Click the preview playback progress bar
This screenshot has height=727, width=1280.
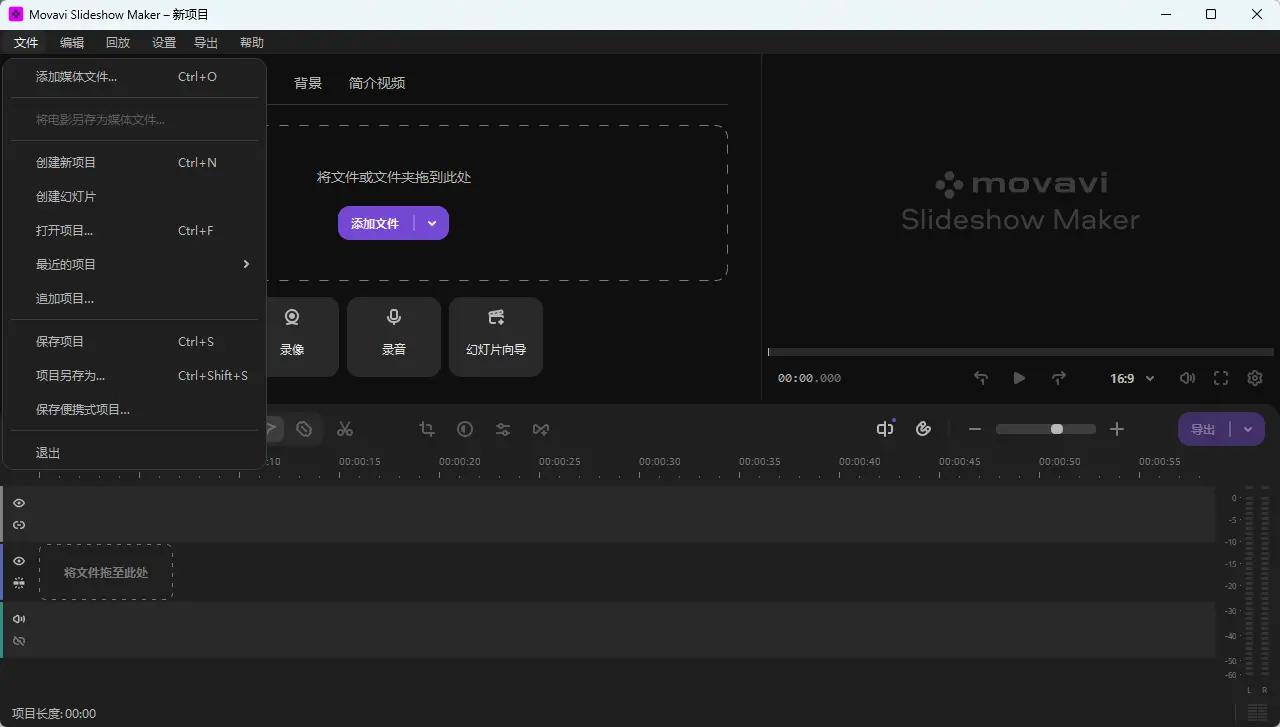1020,352
